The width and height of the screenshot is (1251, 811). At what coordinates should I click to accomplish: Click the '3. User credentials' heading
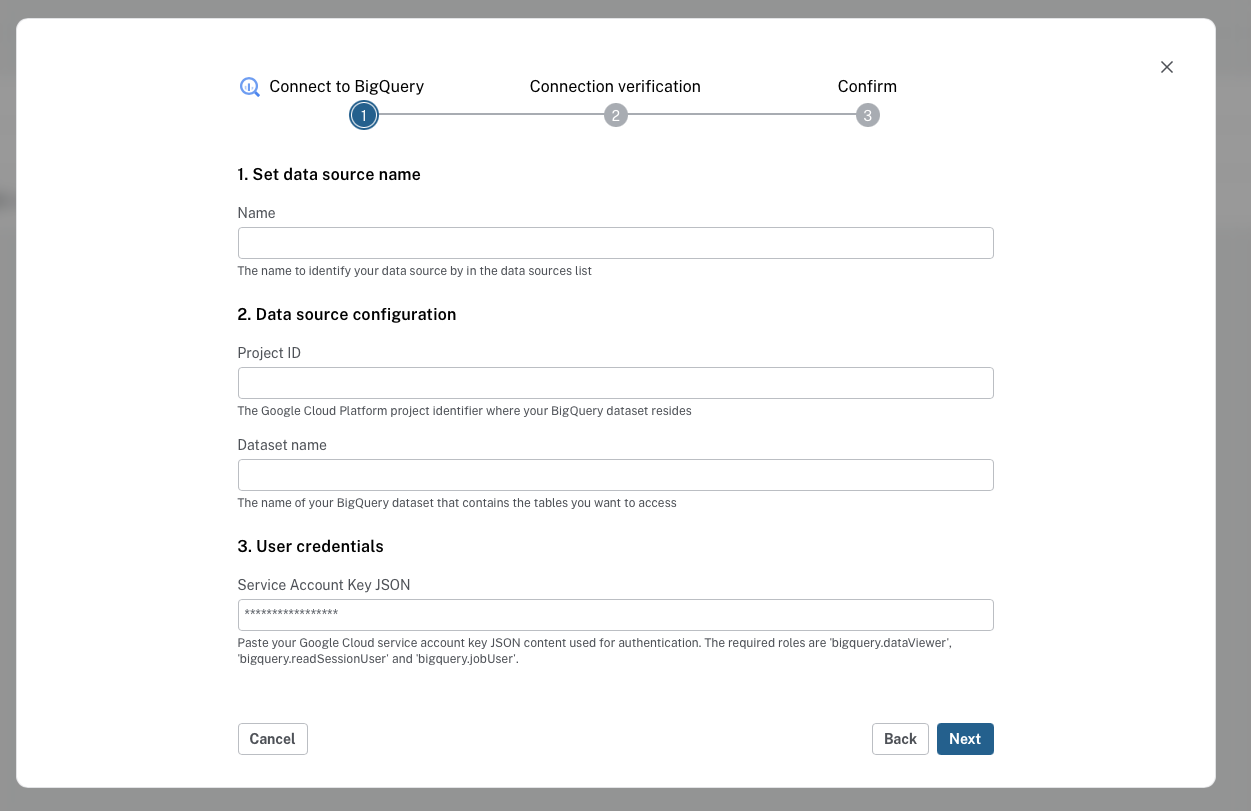pos(311,547)
